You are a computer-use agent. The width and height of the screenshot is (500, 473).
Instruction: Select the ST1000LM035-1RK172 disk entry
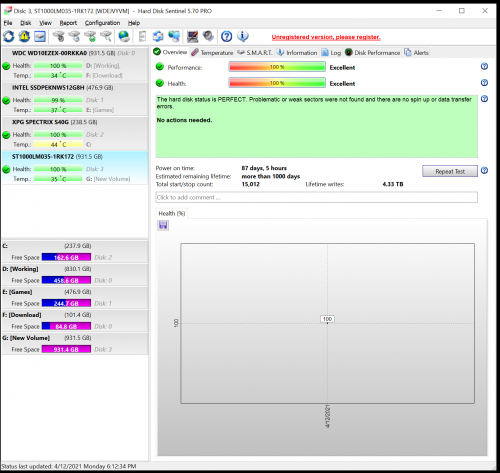[75, 168]
